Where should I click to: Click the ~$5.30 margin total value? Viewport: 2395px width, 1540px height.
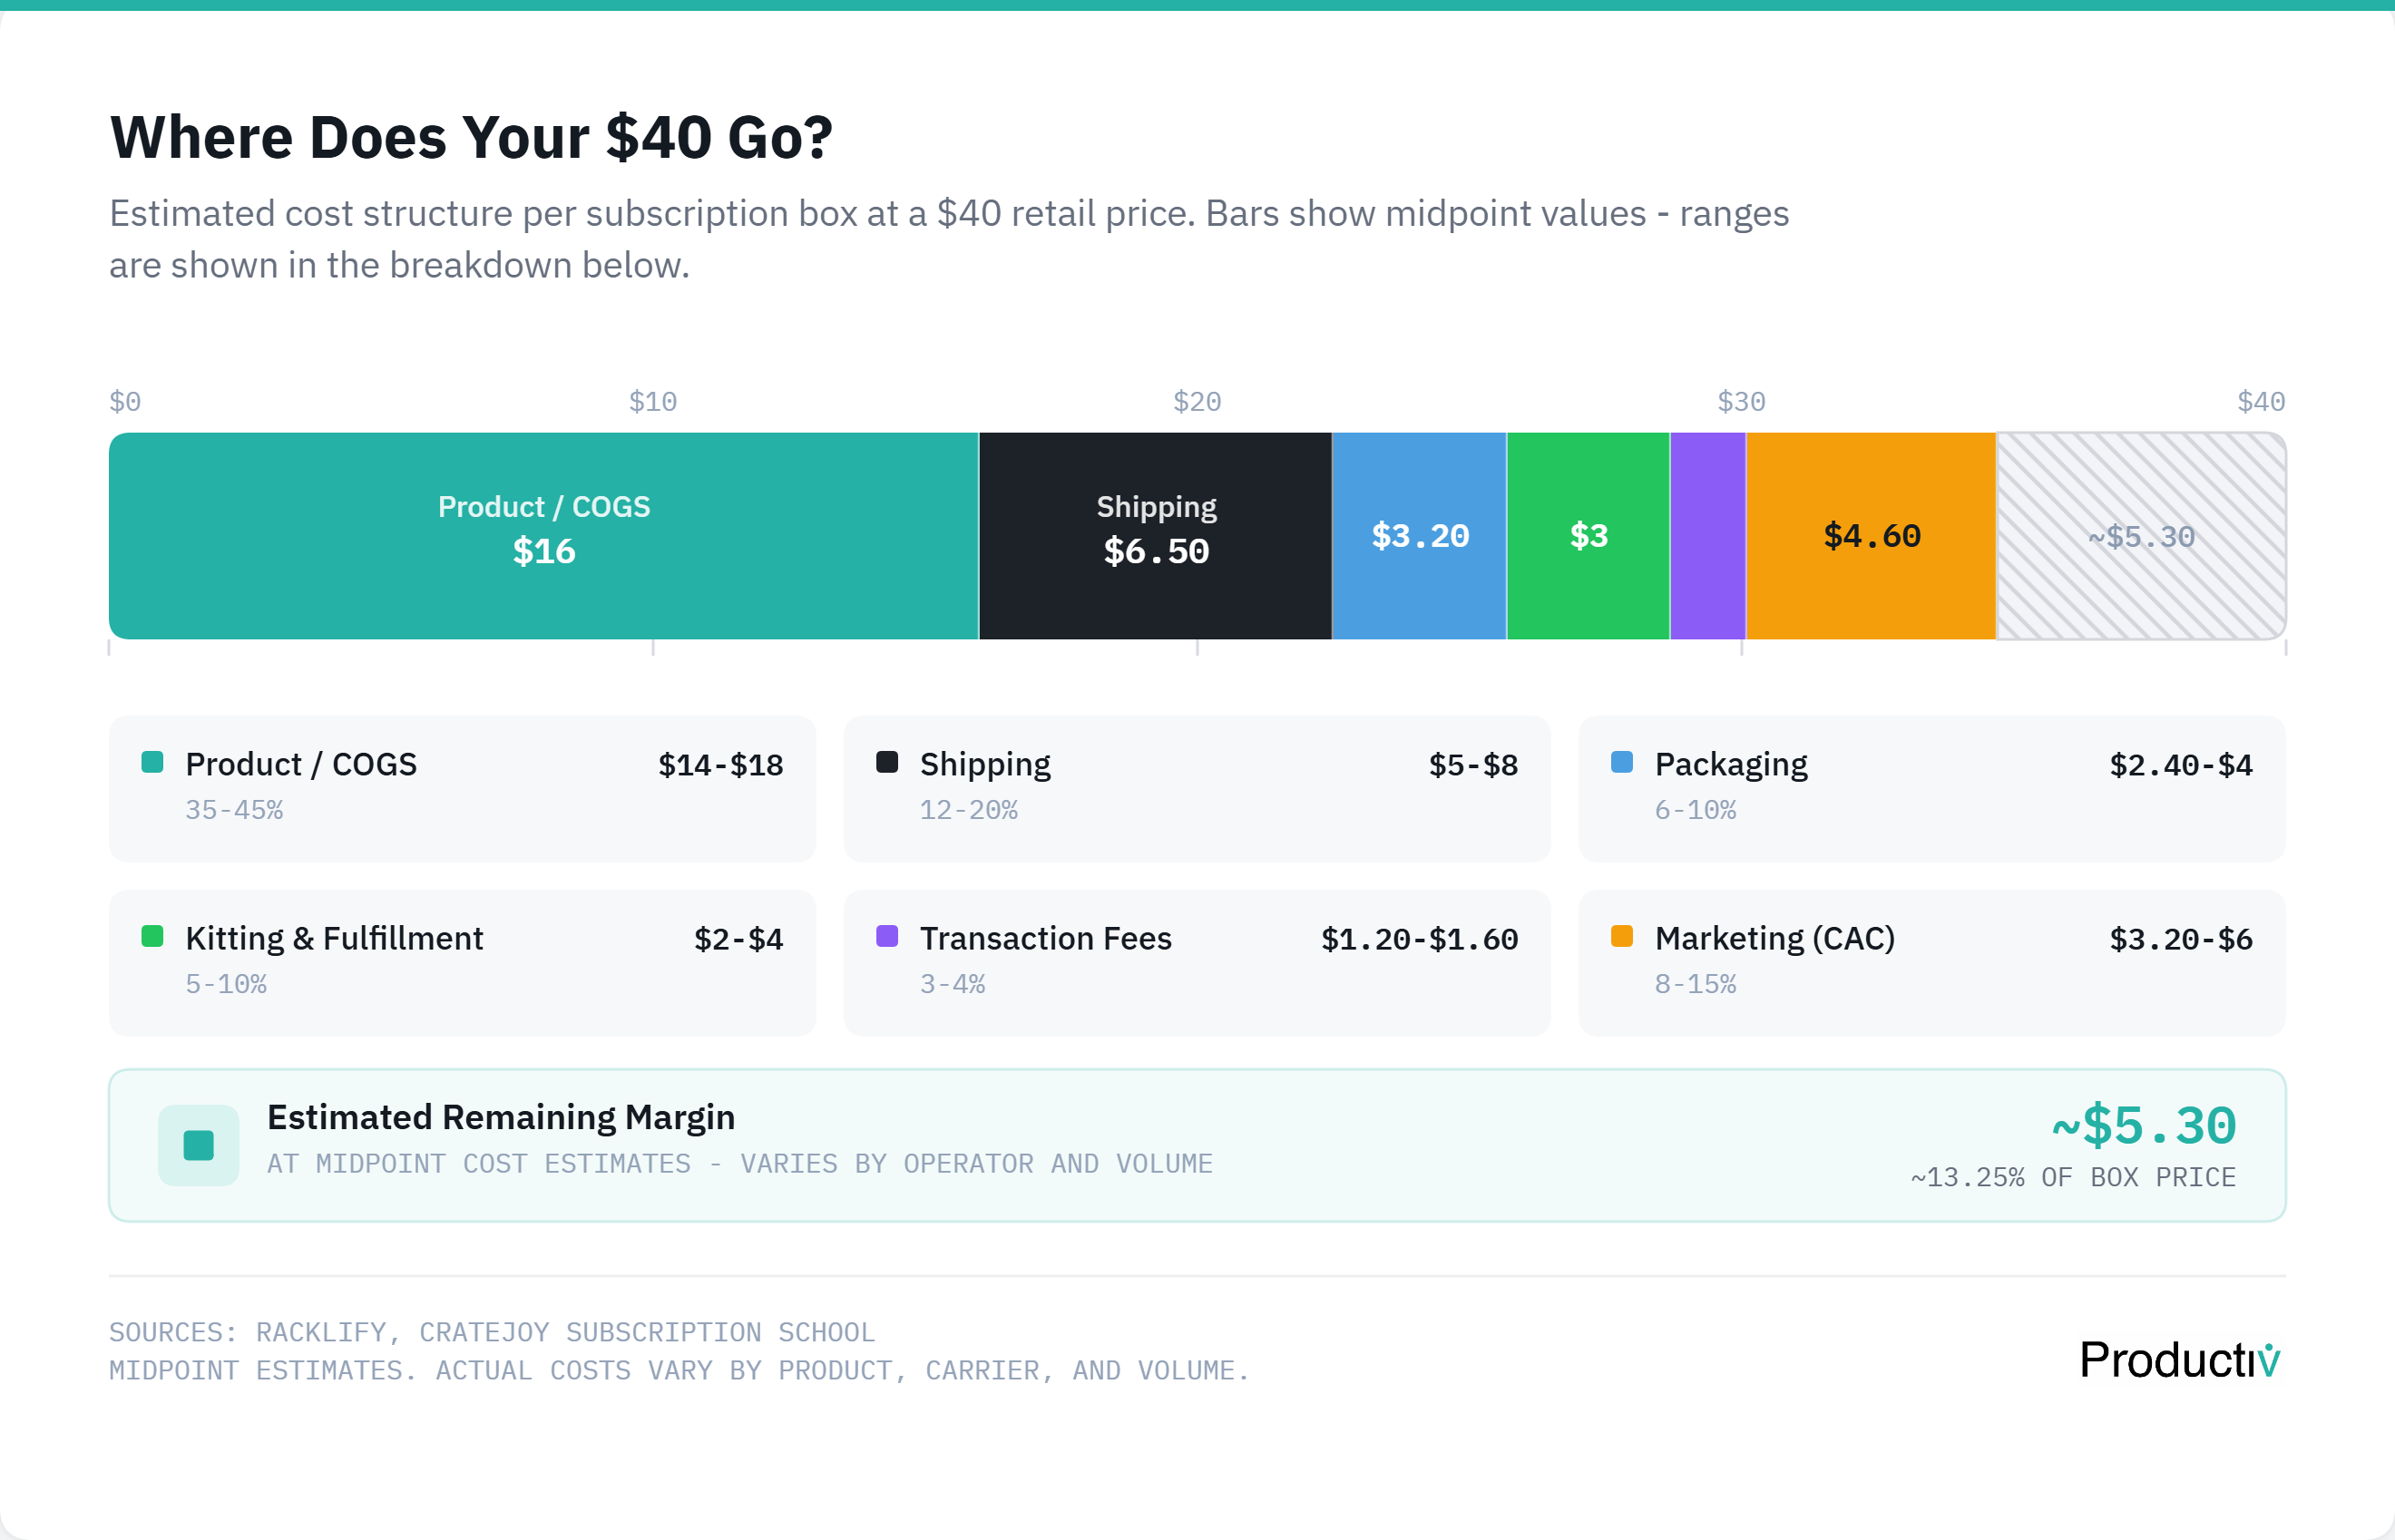pyautogui.click(x=2143, y=1126)
